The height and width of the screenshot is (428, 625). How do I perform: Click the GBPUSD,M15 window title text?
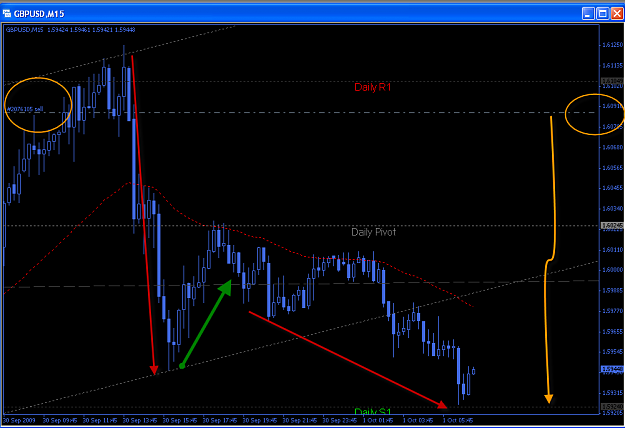click(39, 14)
